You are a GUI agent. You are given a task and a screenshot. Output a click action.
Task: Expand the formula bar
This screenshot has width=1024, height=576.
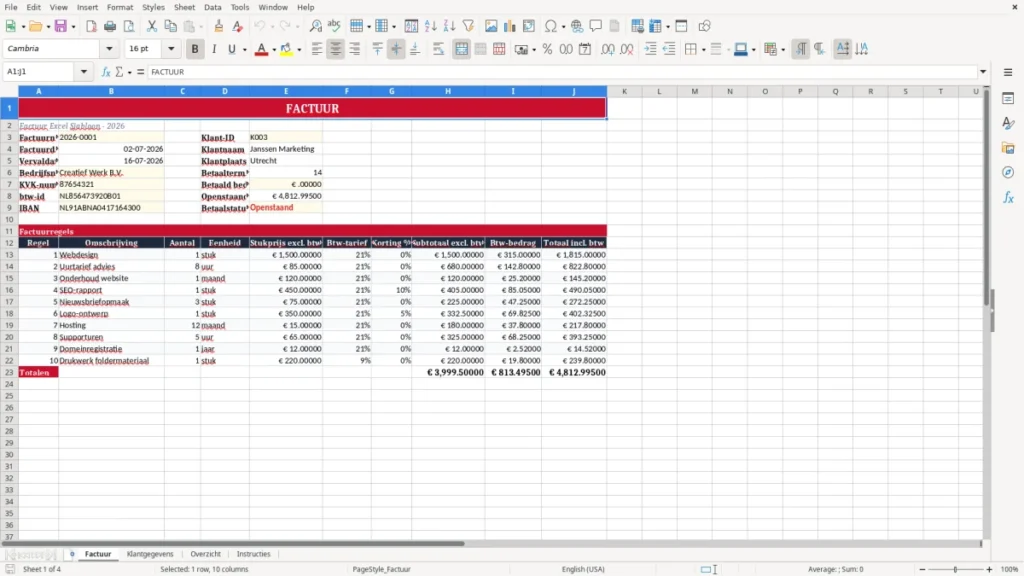pos(983,72)
